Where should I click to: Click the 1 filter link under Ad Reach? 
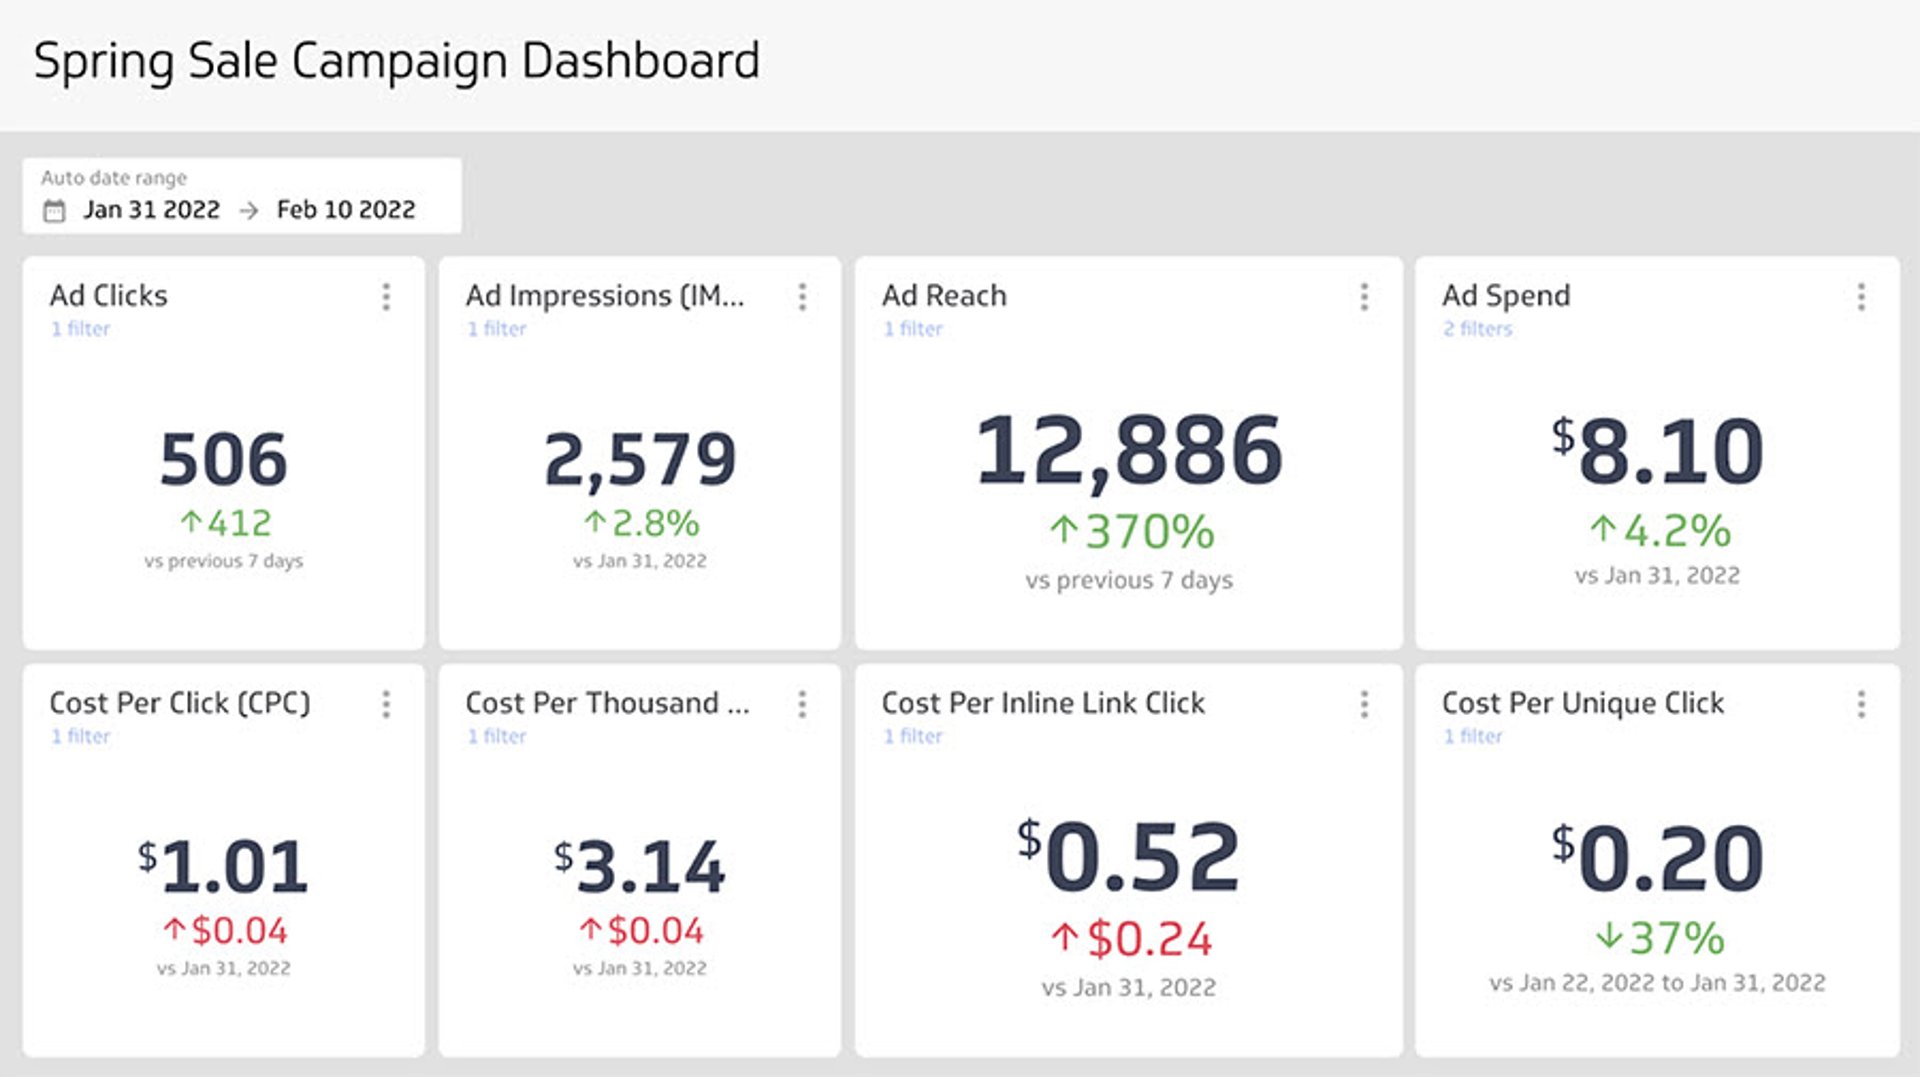pyautogui.click(x=913, y=329)
